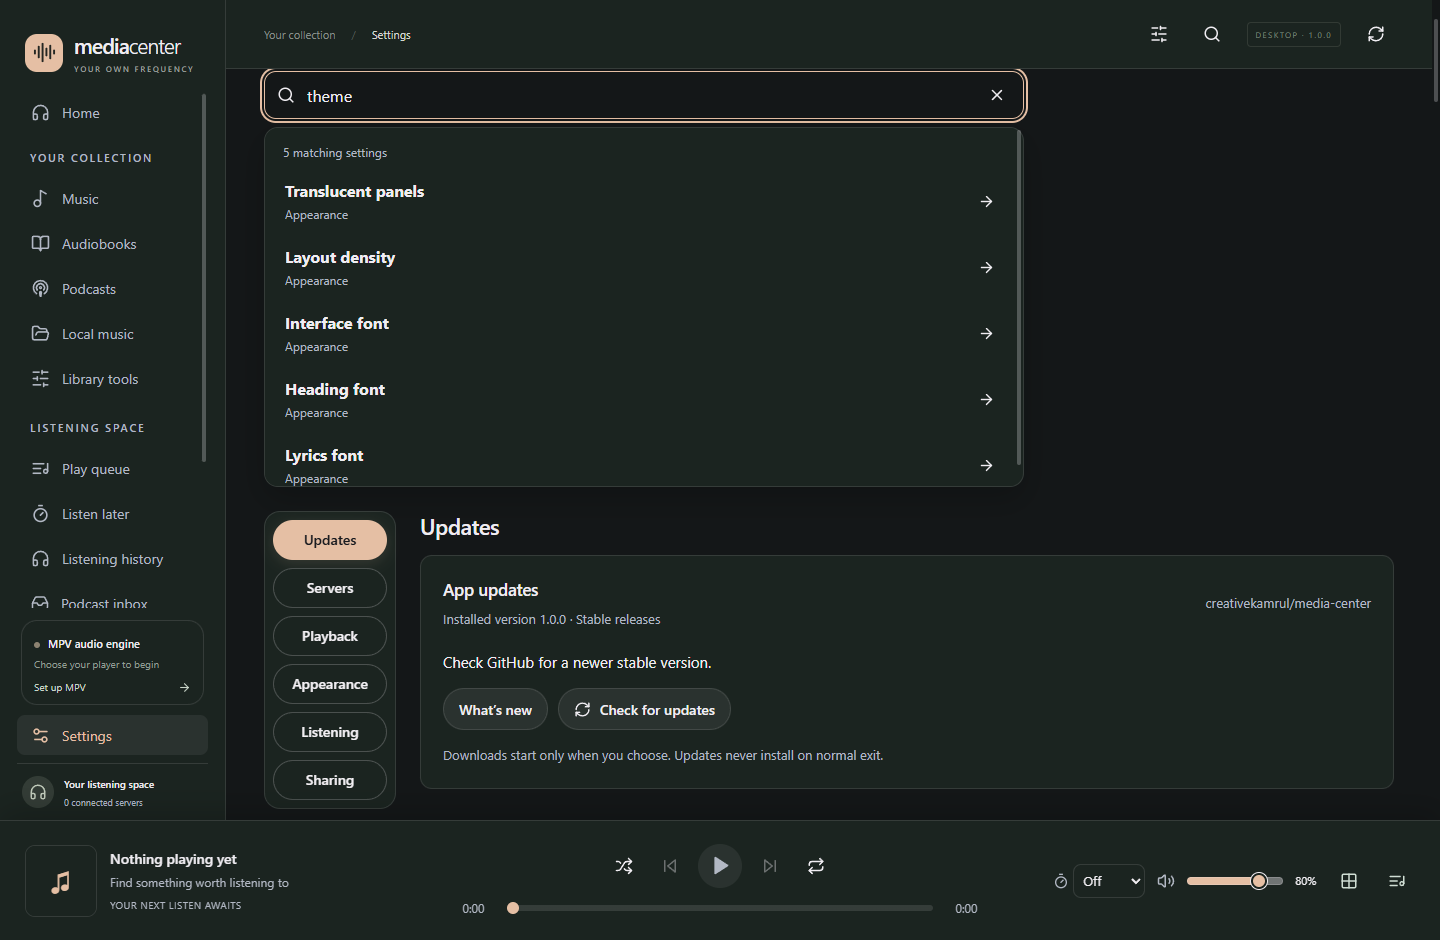
Task: Click the refresh sync icon in header
Action: [x=1376, y=34]
